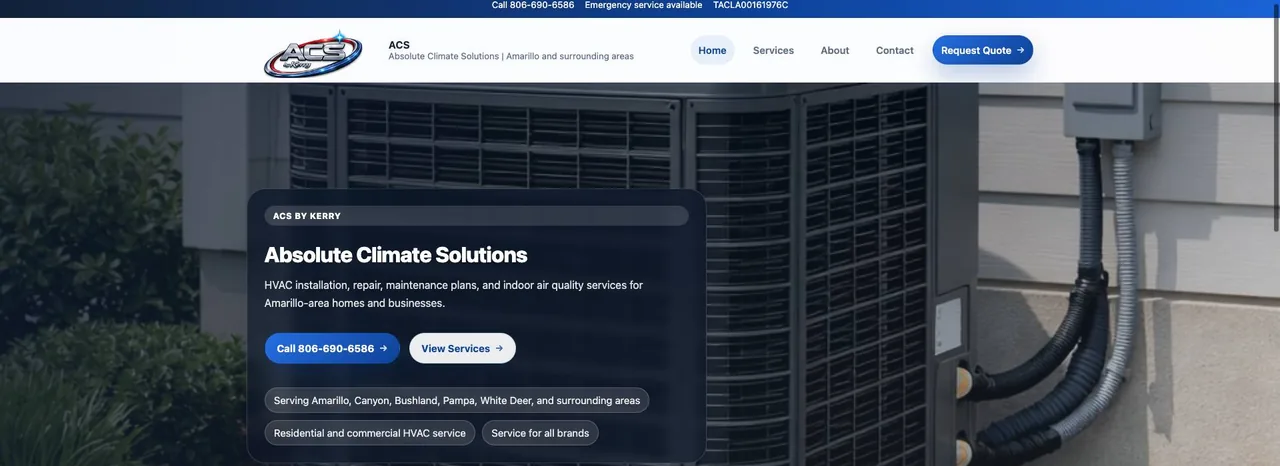Click the ACS BY KERRY badge
Image resolution: width=1280 pixels, height=466 pixels.
(x=476, y=216)
